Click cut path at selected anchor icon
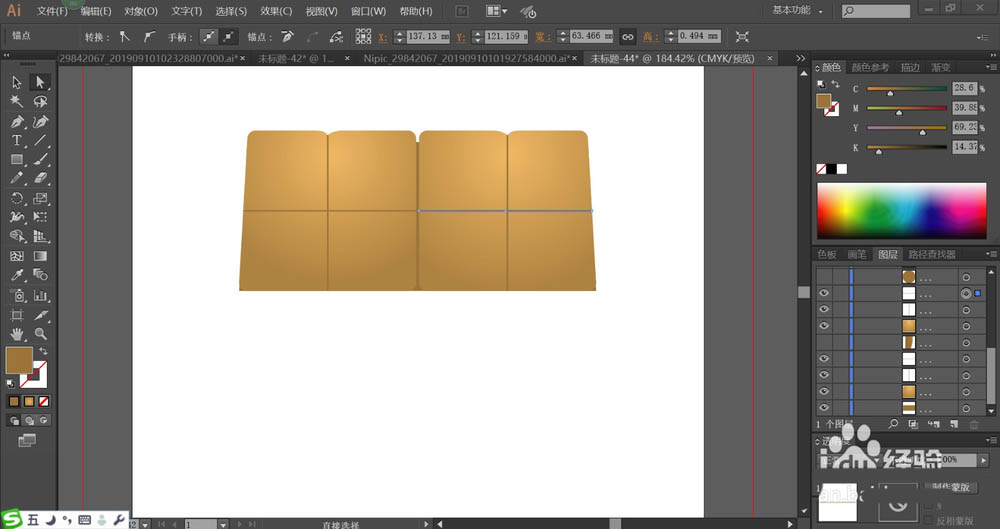Screen dimensions: 1000x529 point(337,37)
